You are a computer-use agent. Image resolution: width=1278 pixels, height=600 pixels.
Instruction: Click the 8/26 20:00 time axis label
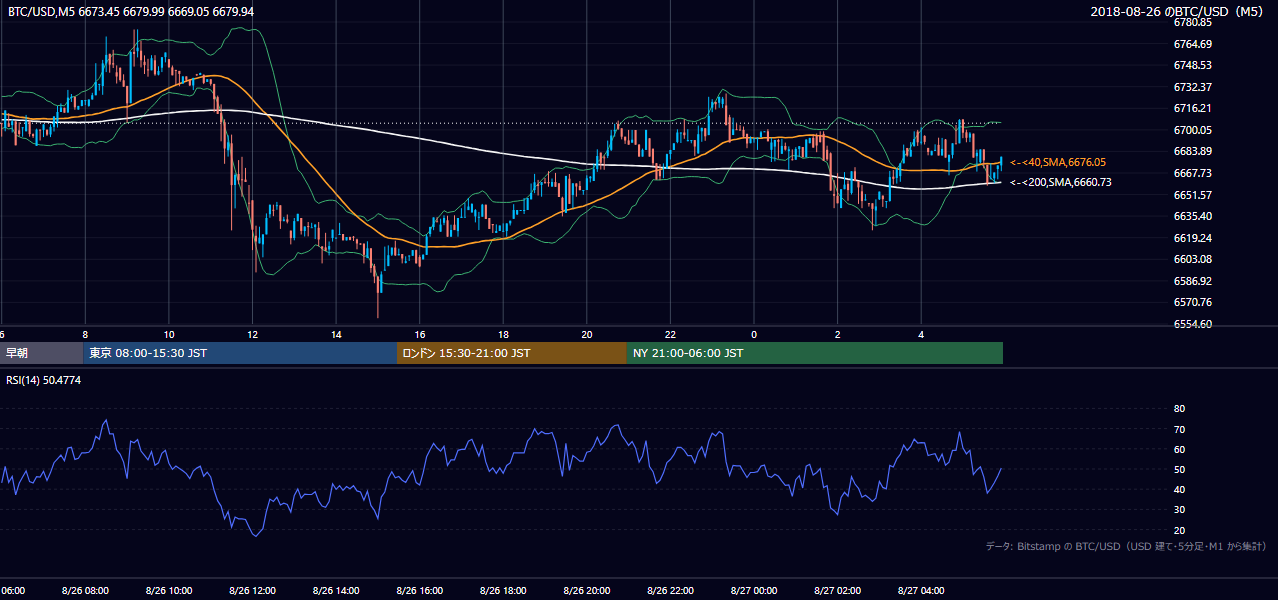pyautogui.click(x=586, y=590)
